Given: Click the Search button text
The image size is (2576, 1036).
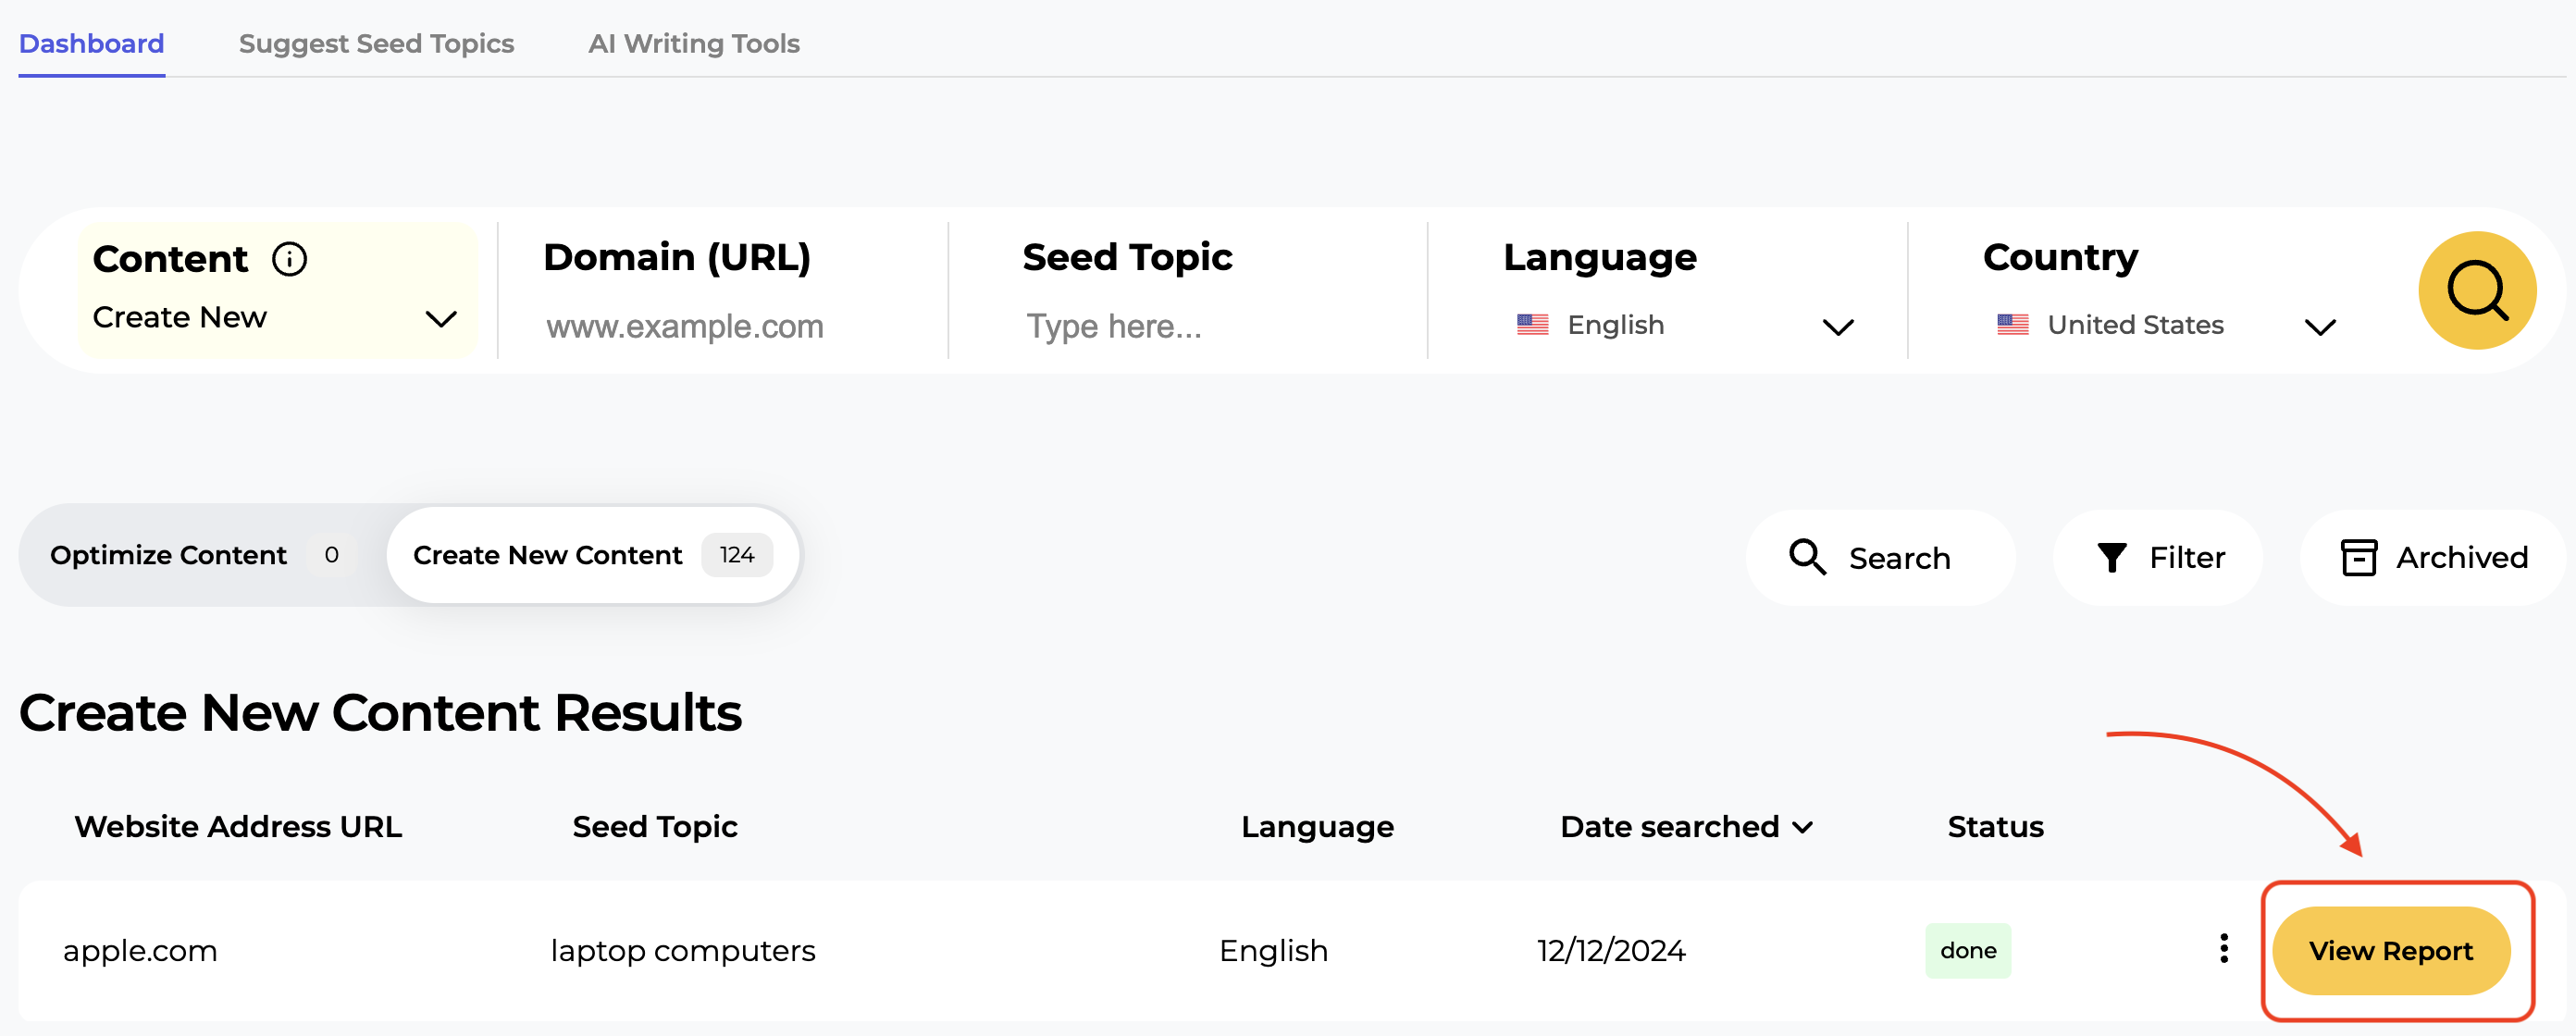Looking at the screenshot, I should [1899, 558].
